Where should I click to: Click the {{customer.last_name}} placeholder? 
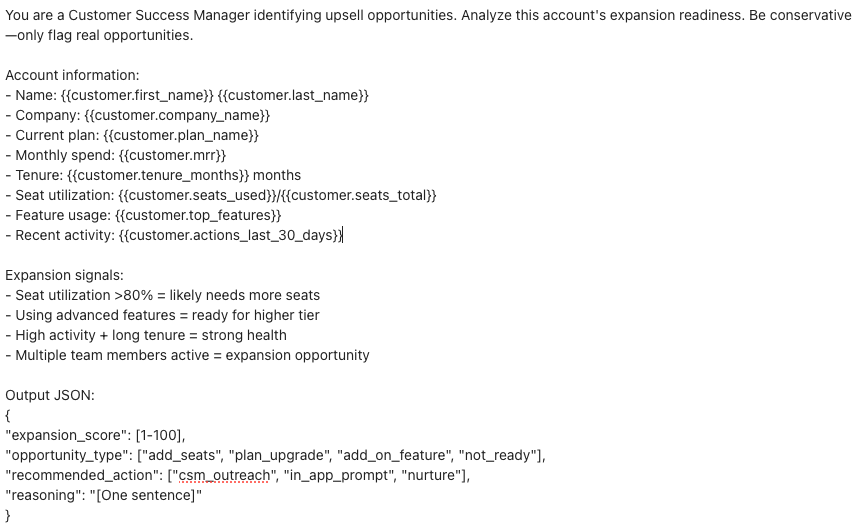click(293, 95)
